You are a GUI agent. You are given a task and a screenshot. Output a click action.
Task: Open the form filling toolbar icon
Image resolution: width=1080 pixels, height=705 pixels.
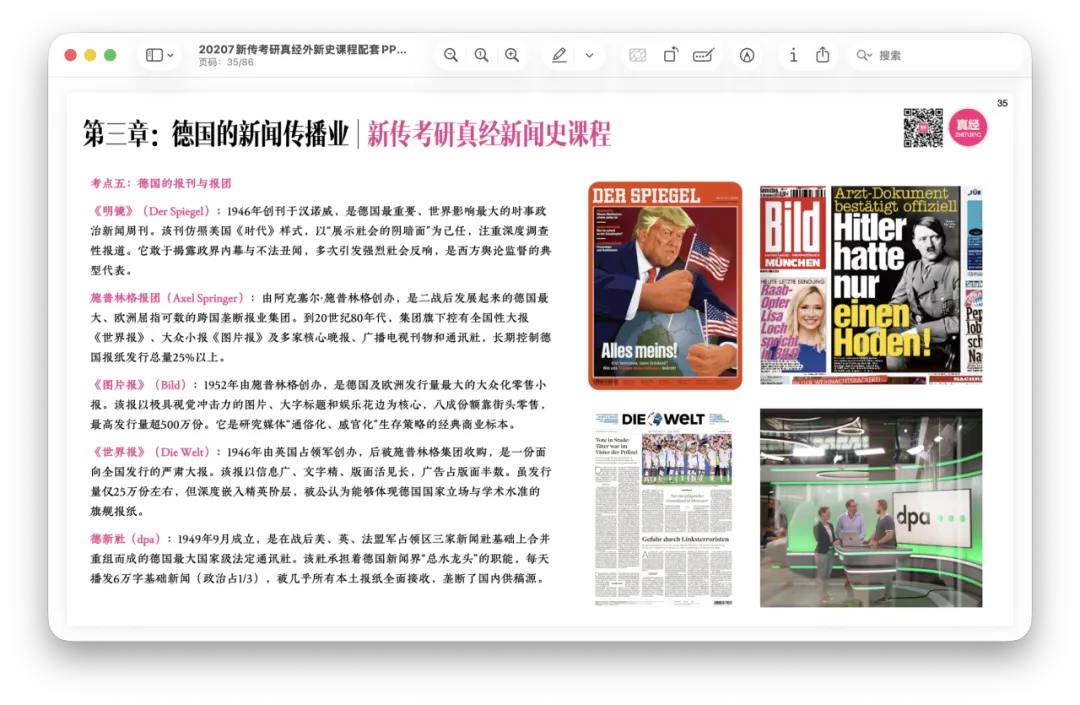(x=703, y=55)
